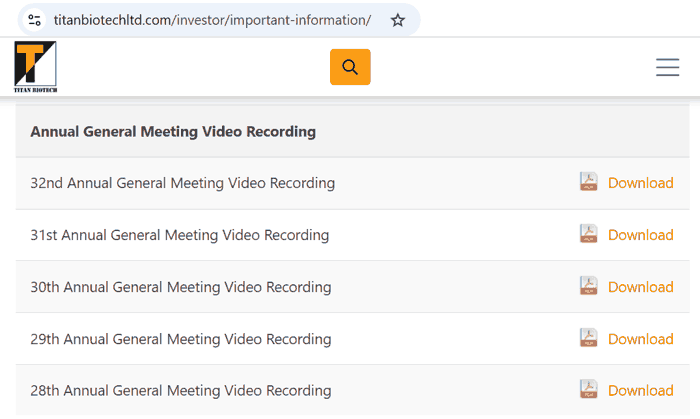The image size is (700, 419).
Task: Select the 'Annual General Meeting Video Recording' heading
Action: (173, 132)
